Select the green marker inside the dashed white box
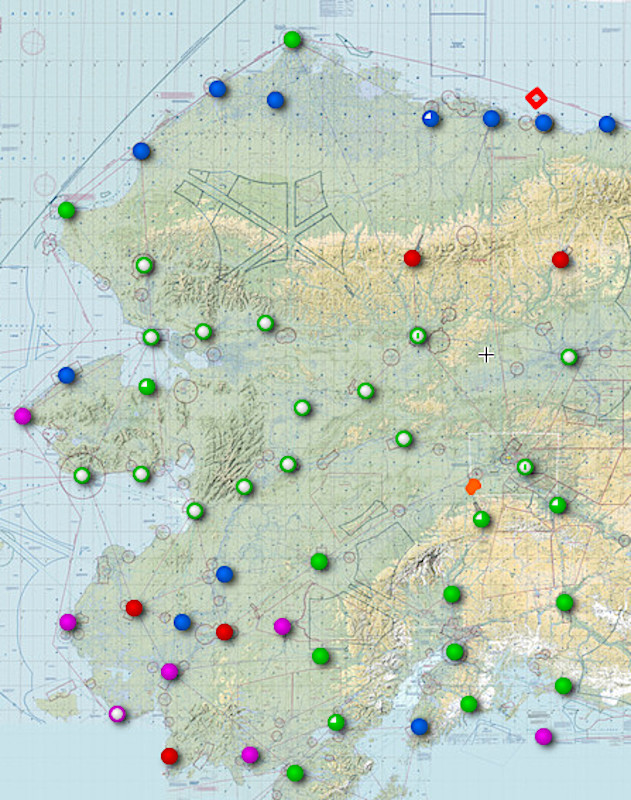This screenshot has width=631, height=800. pos(526,467)
